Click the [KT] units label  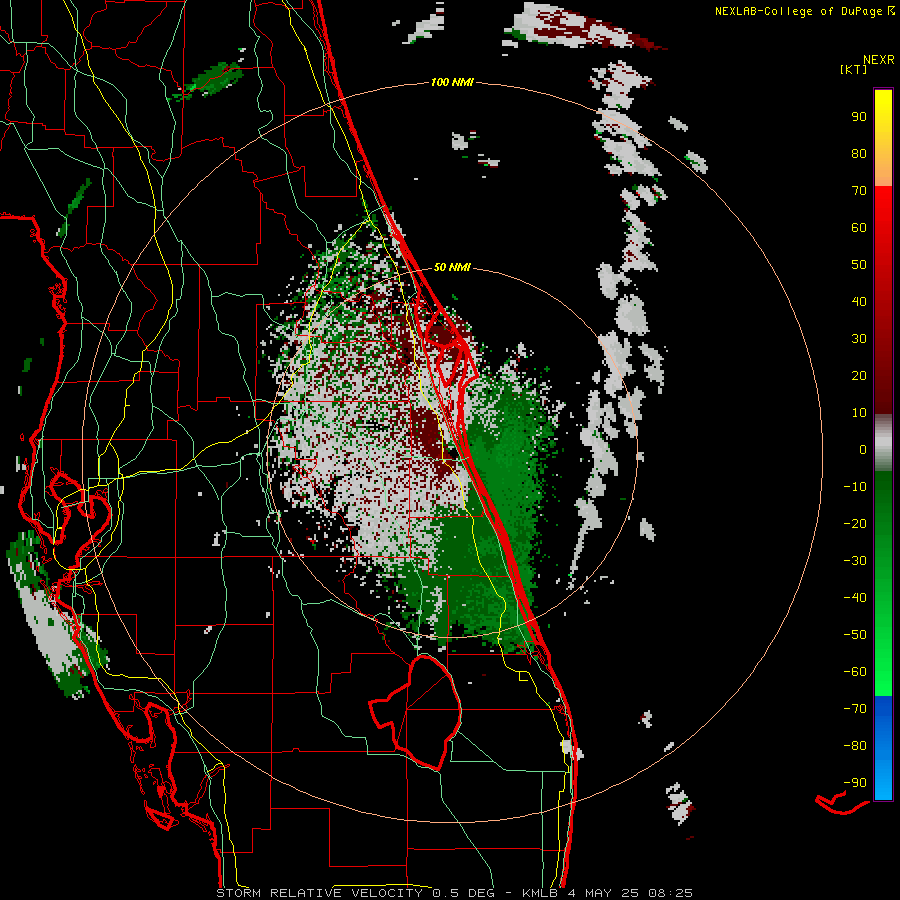click(x=853, y=69)
